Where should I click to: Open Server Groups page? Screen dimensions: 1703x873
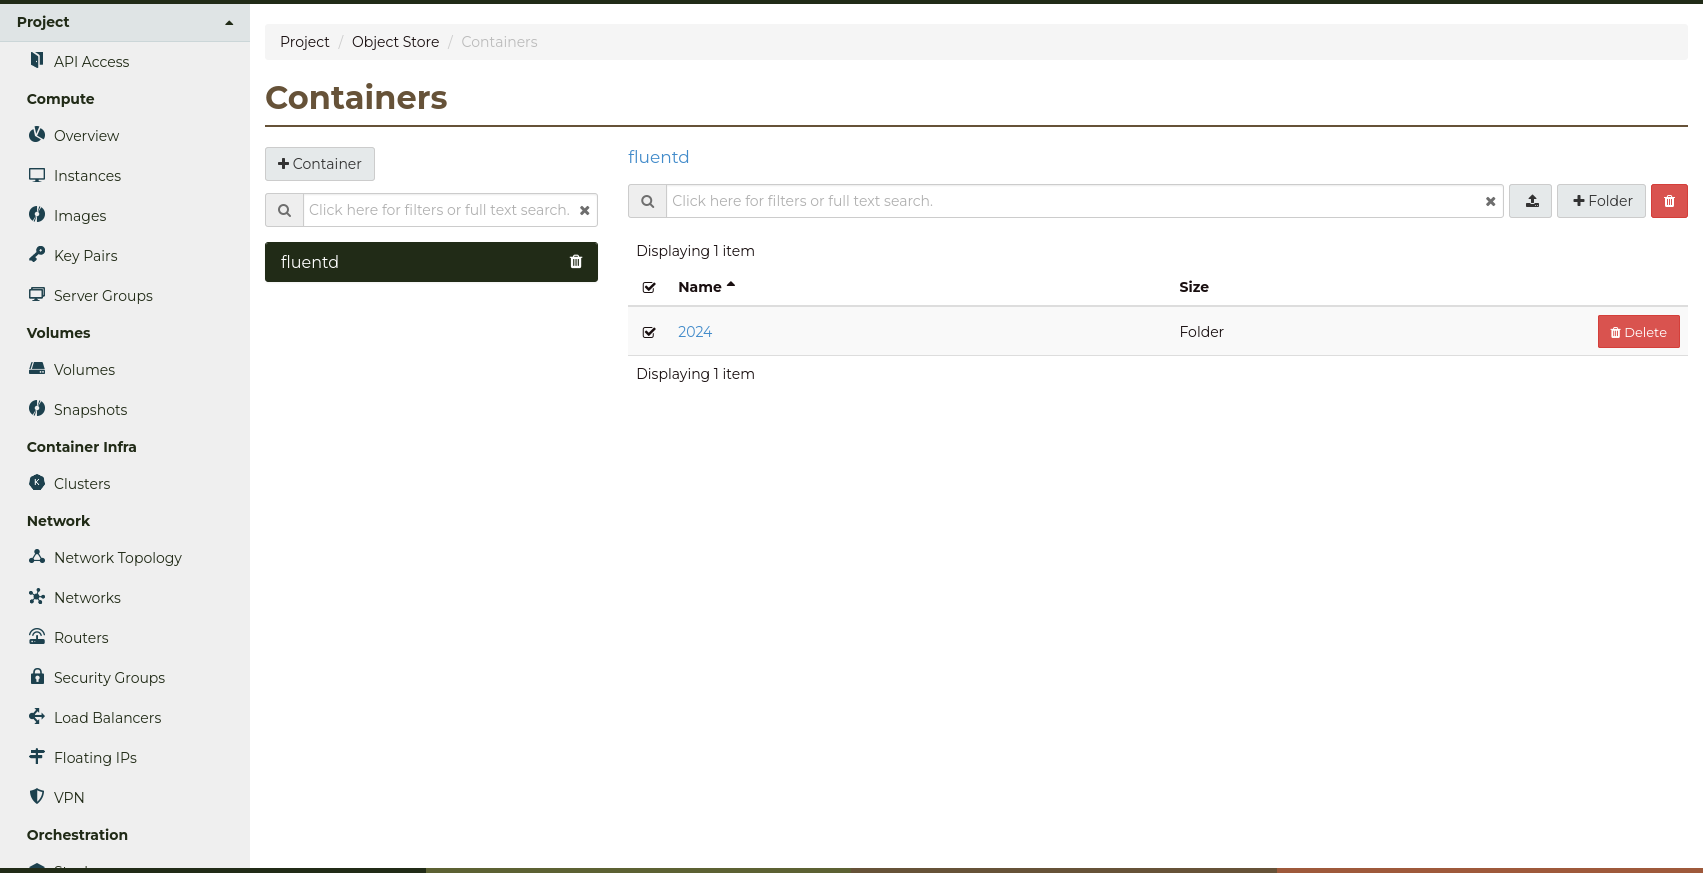[x=103, y=296]
